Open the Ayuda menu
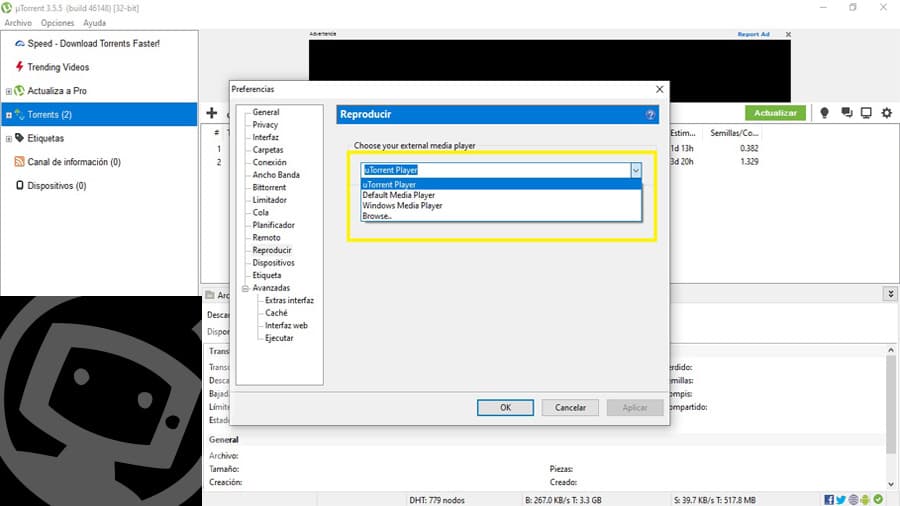Viewport: 900px width, 506px height. [x=94, y=23]
